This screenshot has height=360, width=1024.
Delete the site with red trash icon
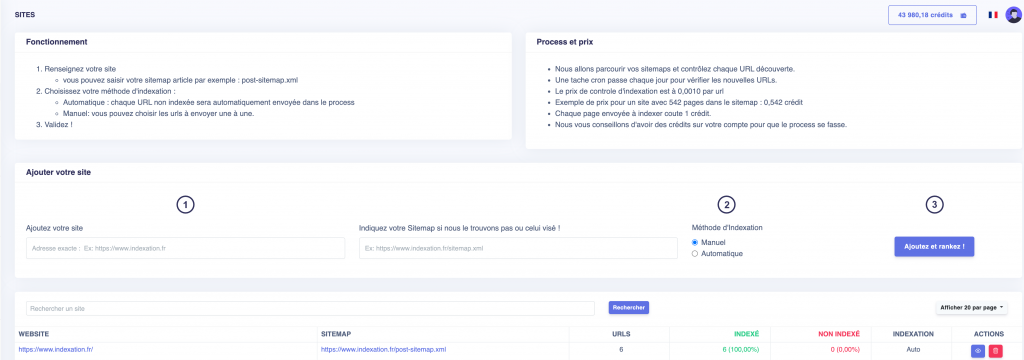point(995,351)
